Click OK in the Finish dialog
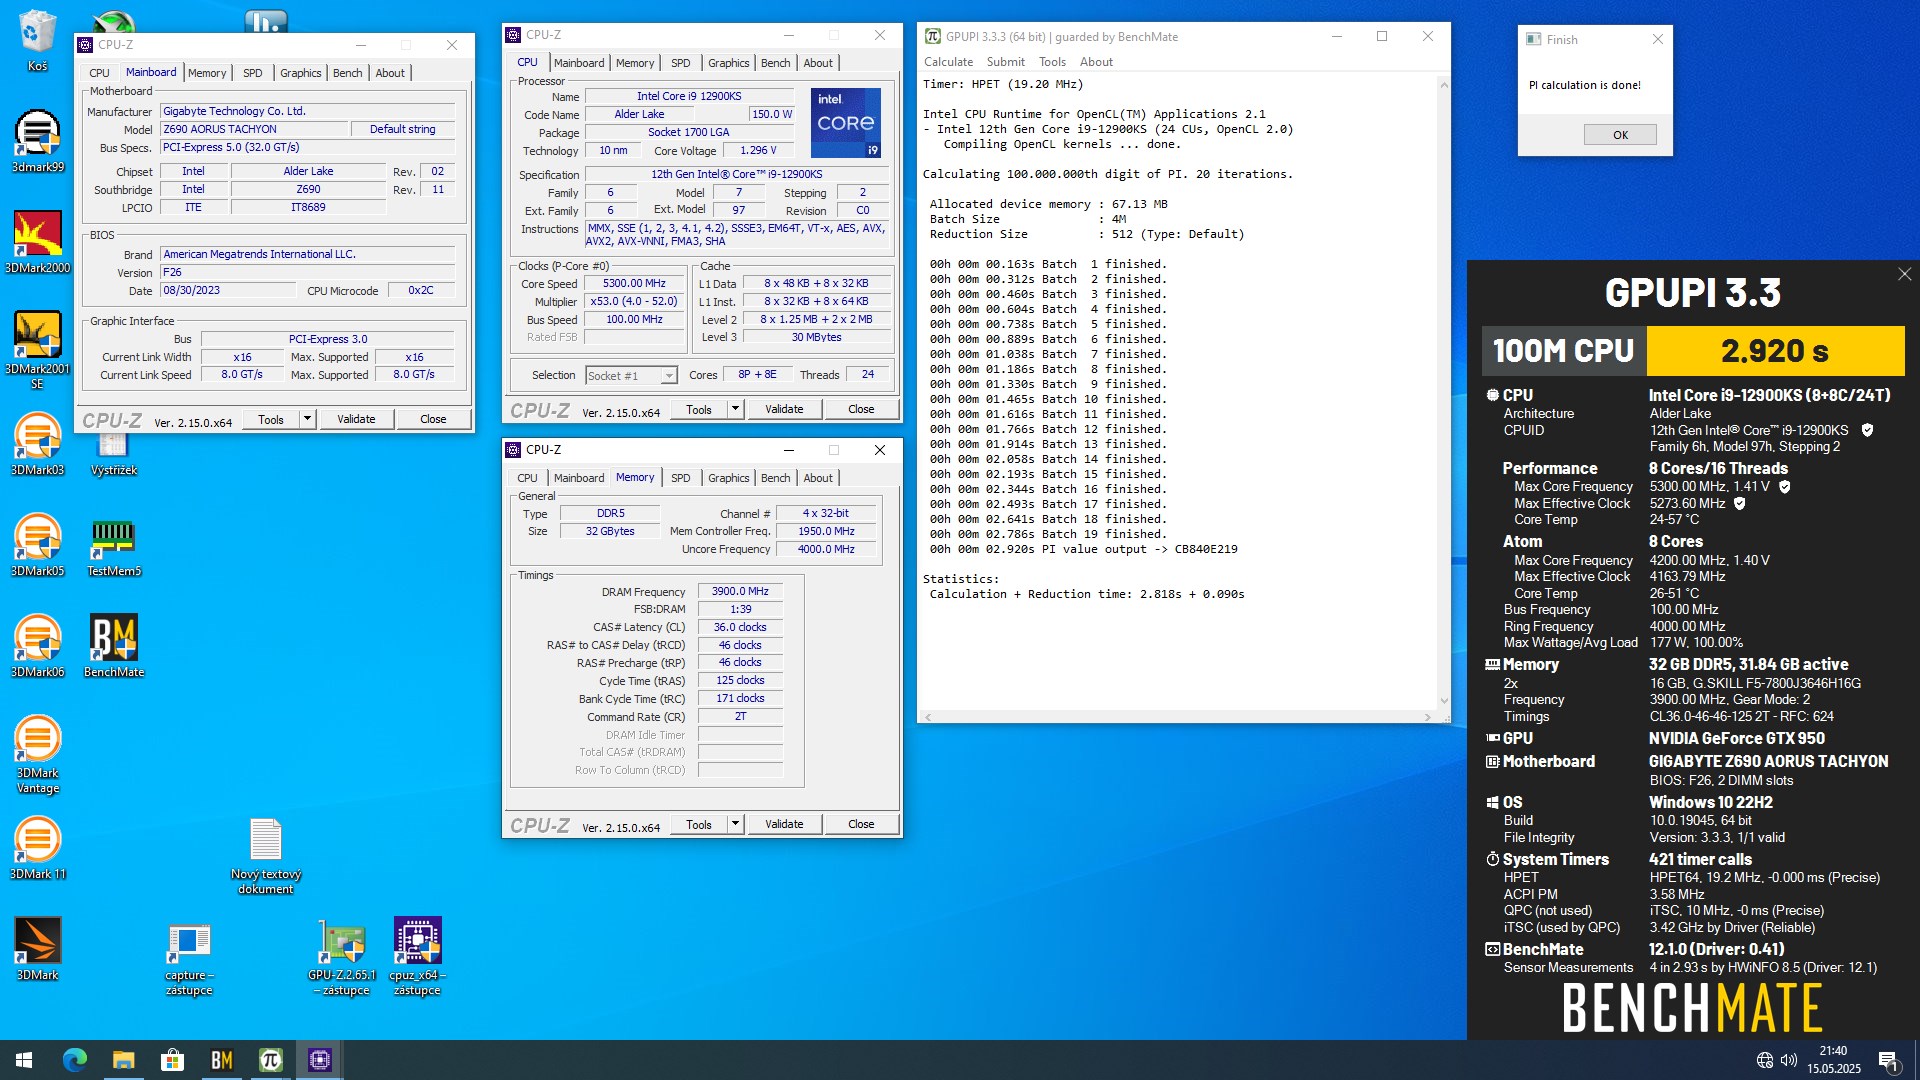 (1620, 135)
